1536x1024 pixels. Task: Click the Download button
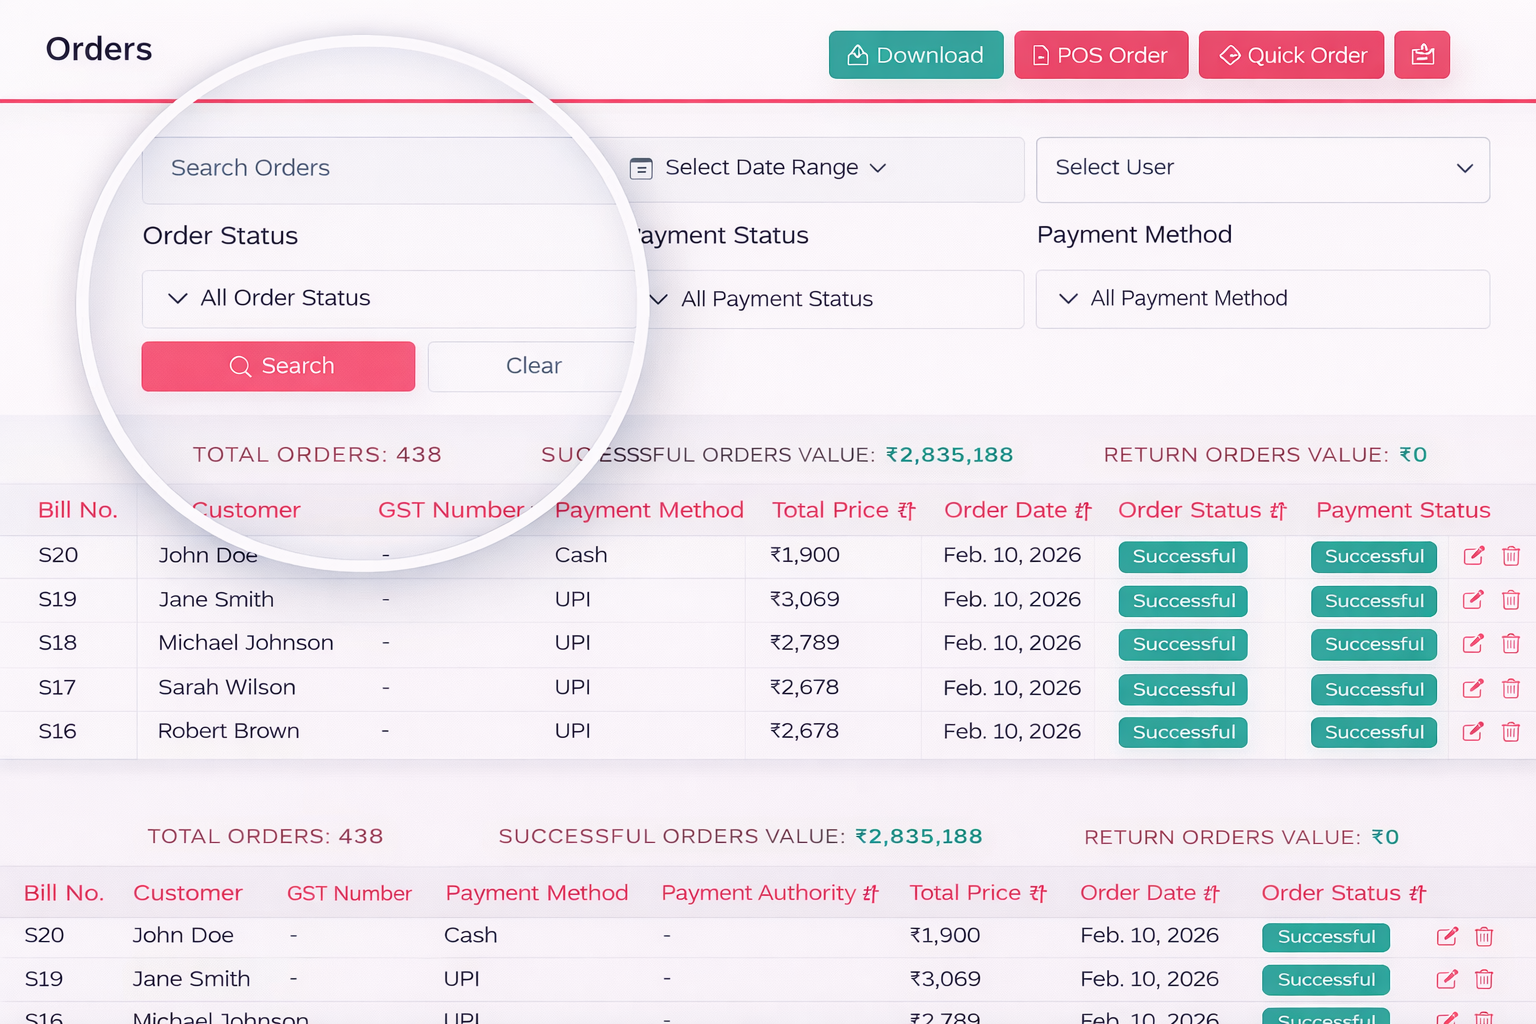[x=915, y=55]
